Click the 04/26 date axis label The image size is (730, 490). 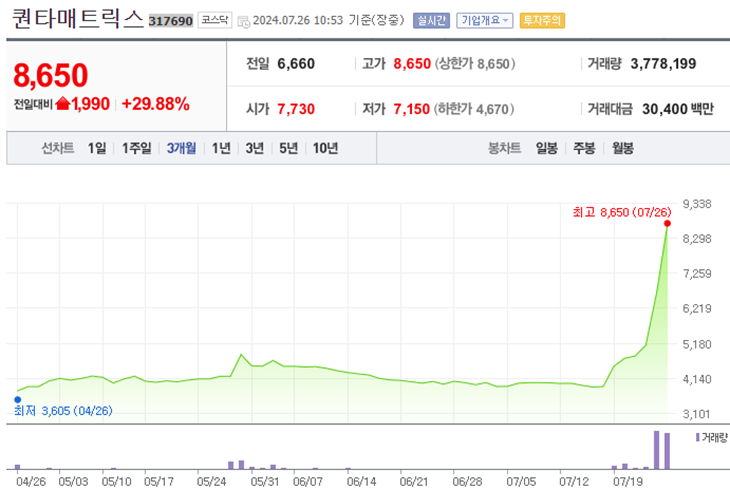(x=31, y=481)
